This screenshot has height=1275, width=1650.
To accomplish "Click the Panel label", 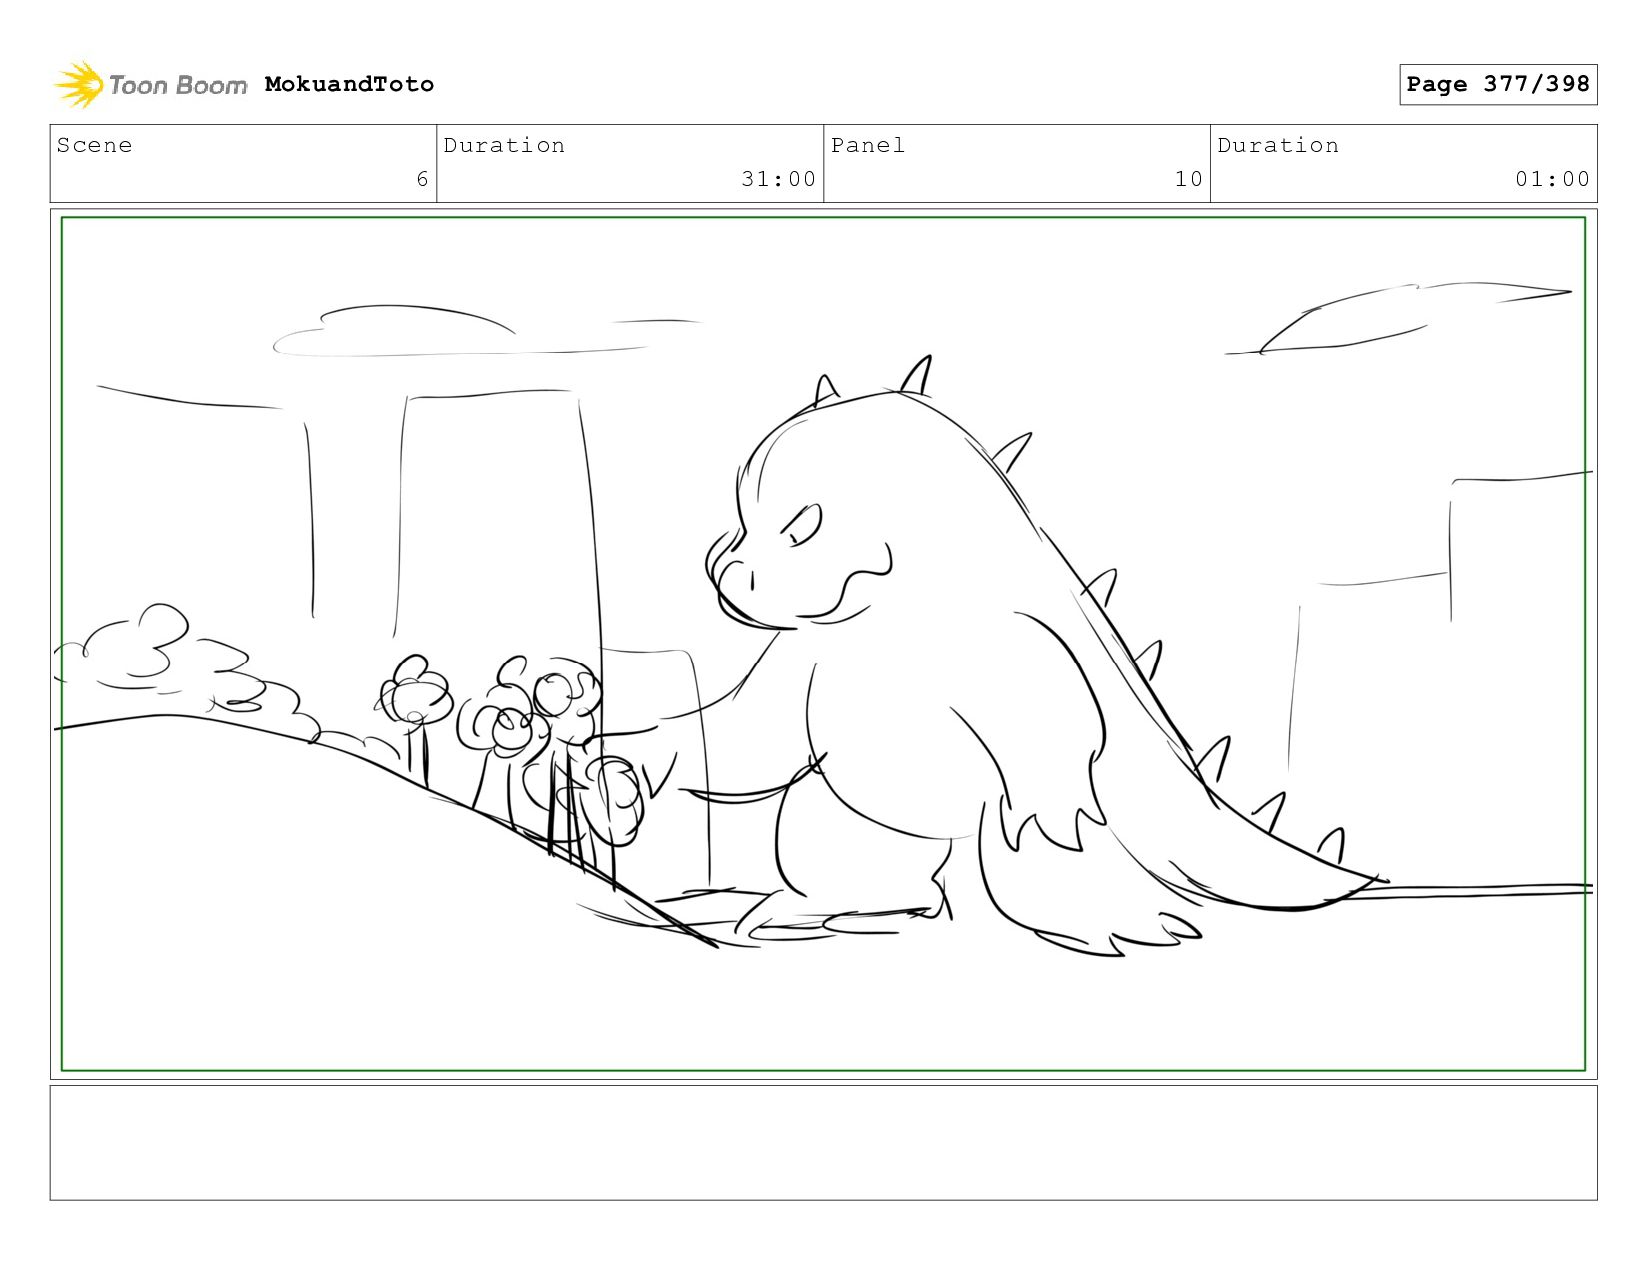I will click(x=867, y=145).
